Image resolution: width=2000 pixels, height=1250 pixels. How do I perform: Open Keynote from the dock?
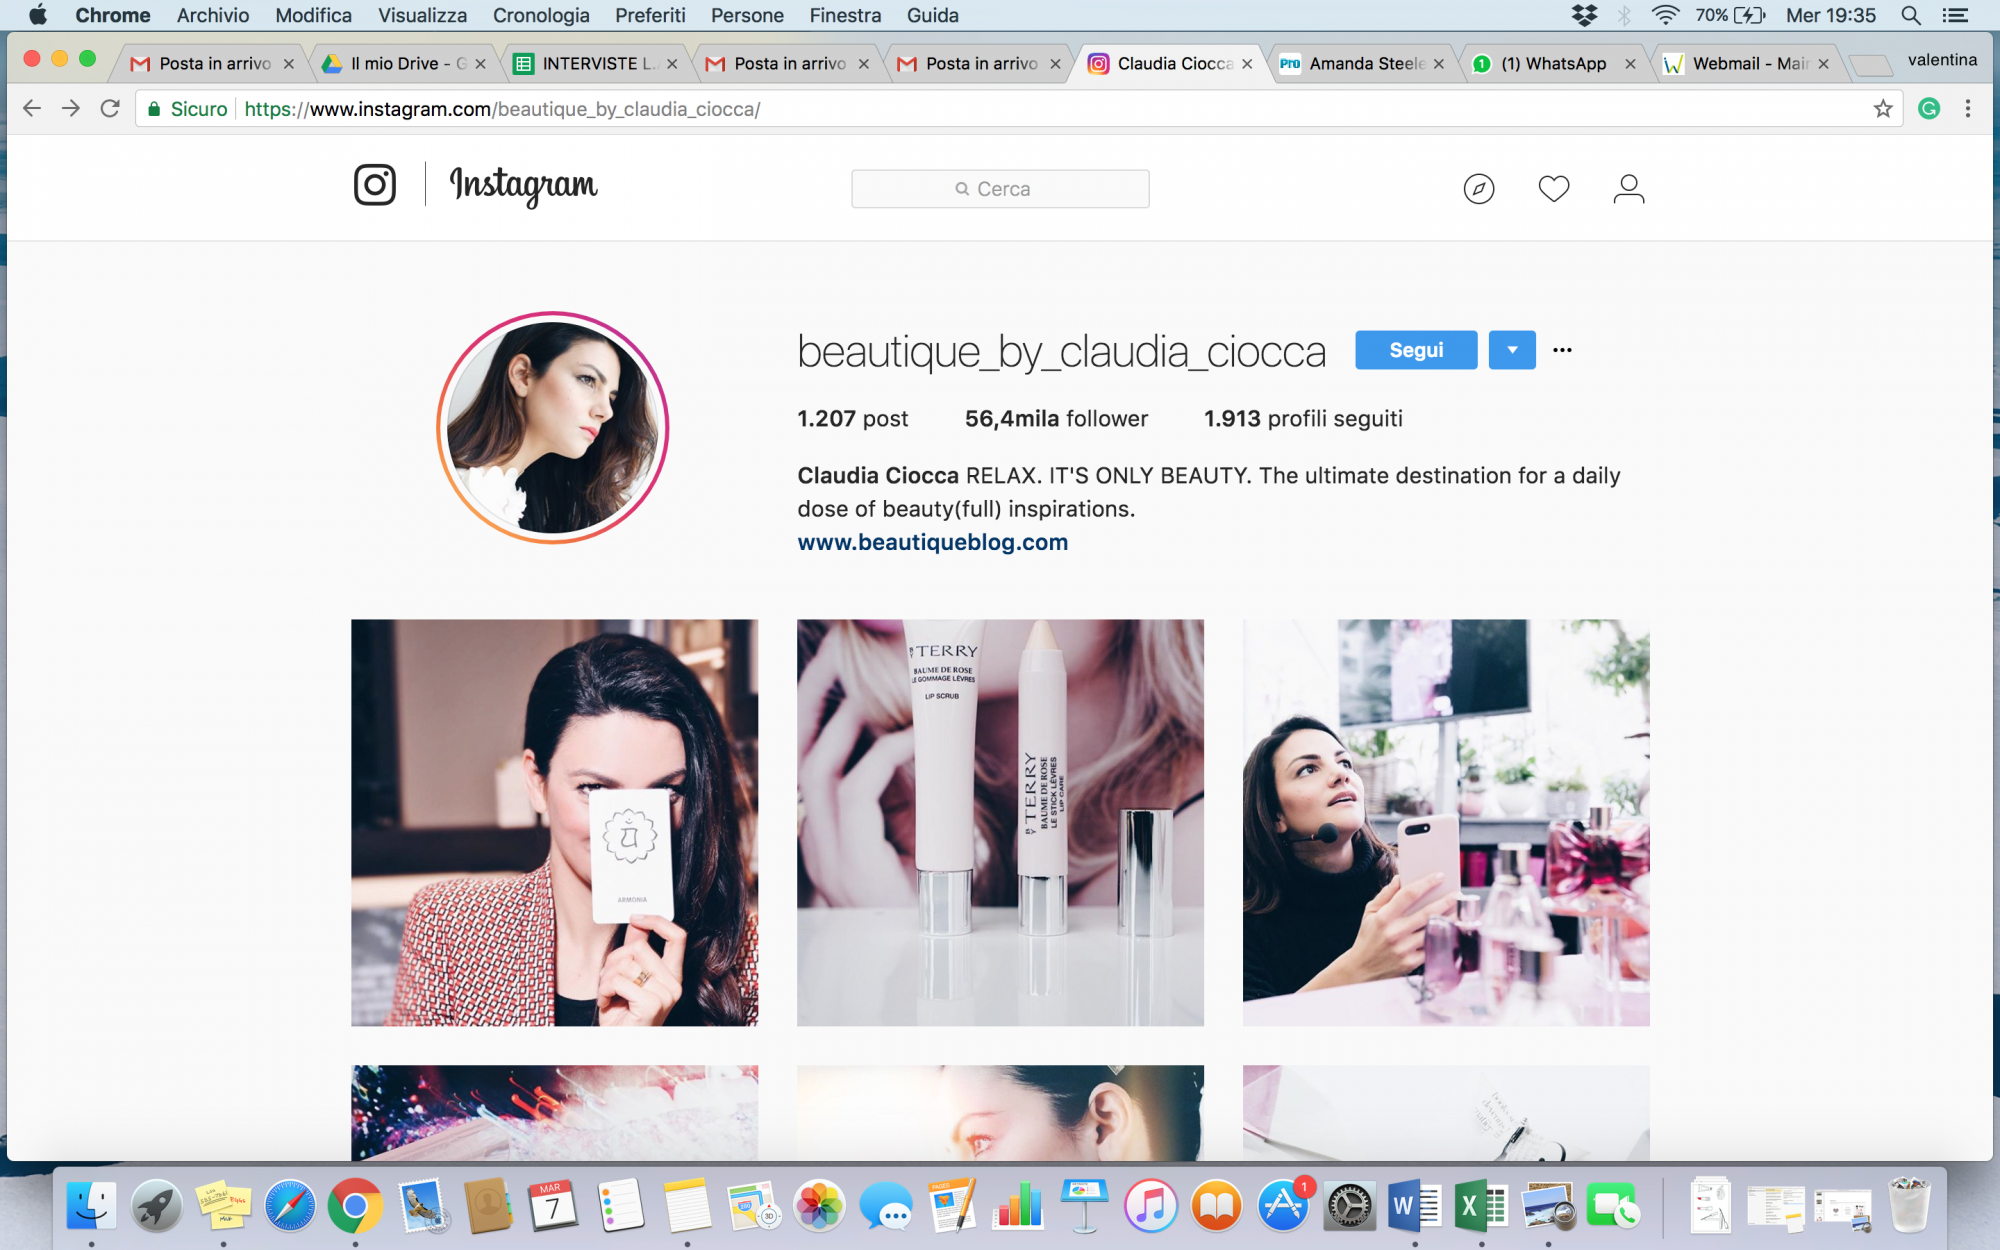[1084, 1206]
